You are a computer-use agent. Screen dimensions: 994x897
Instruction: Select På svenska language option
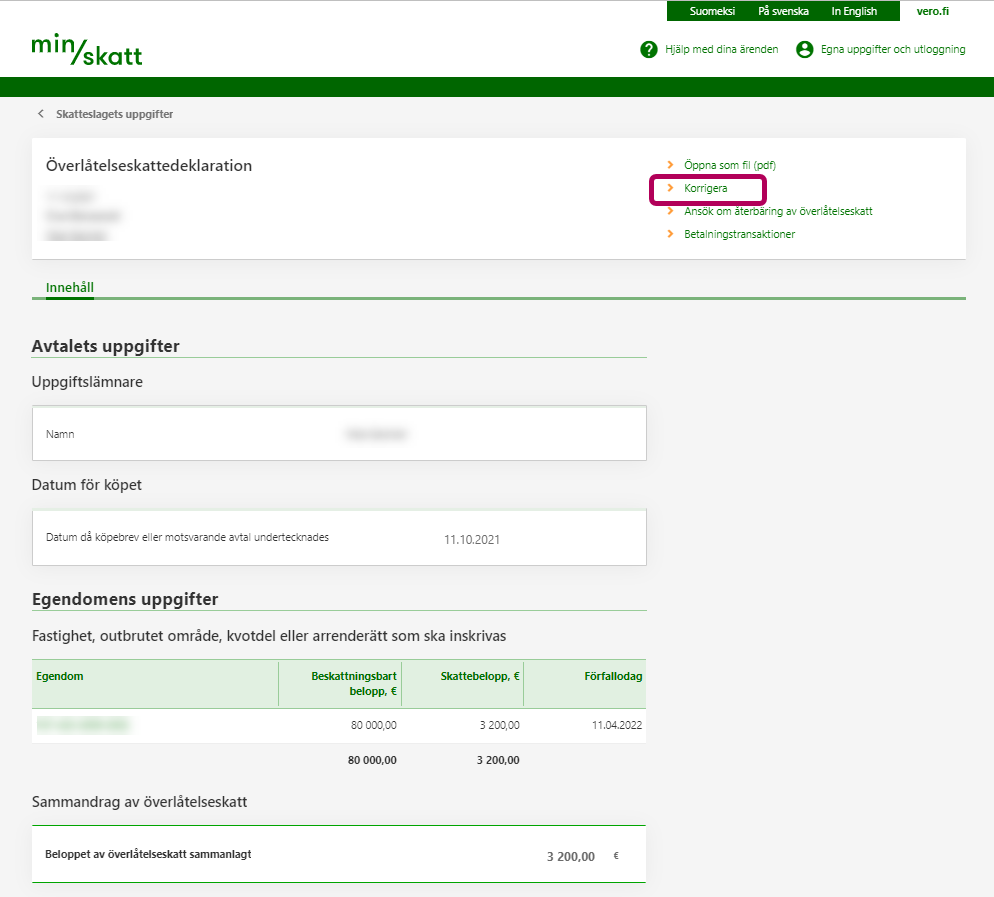783,11
